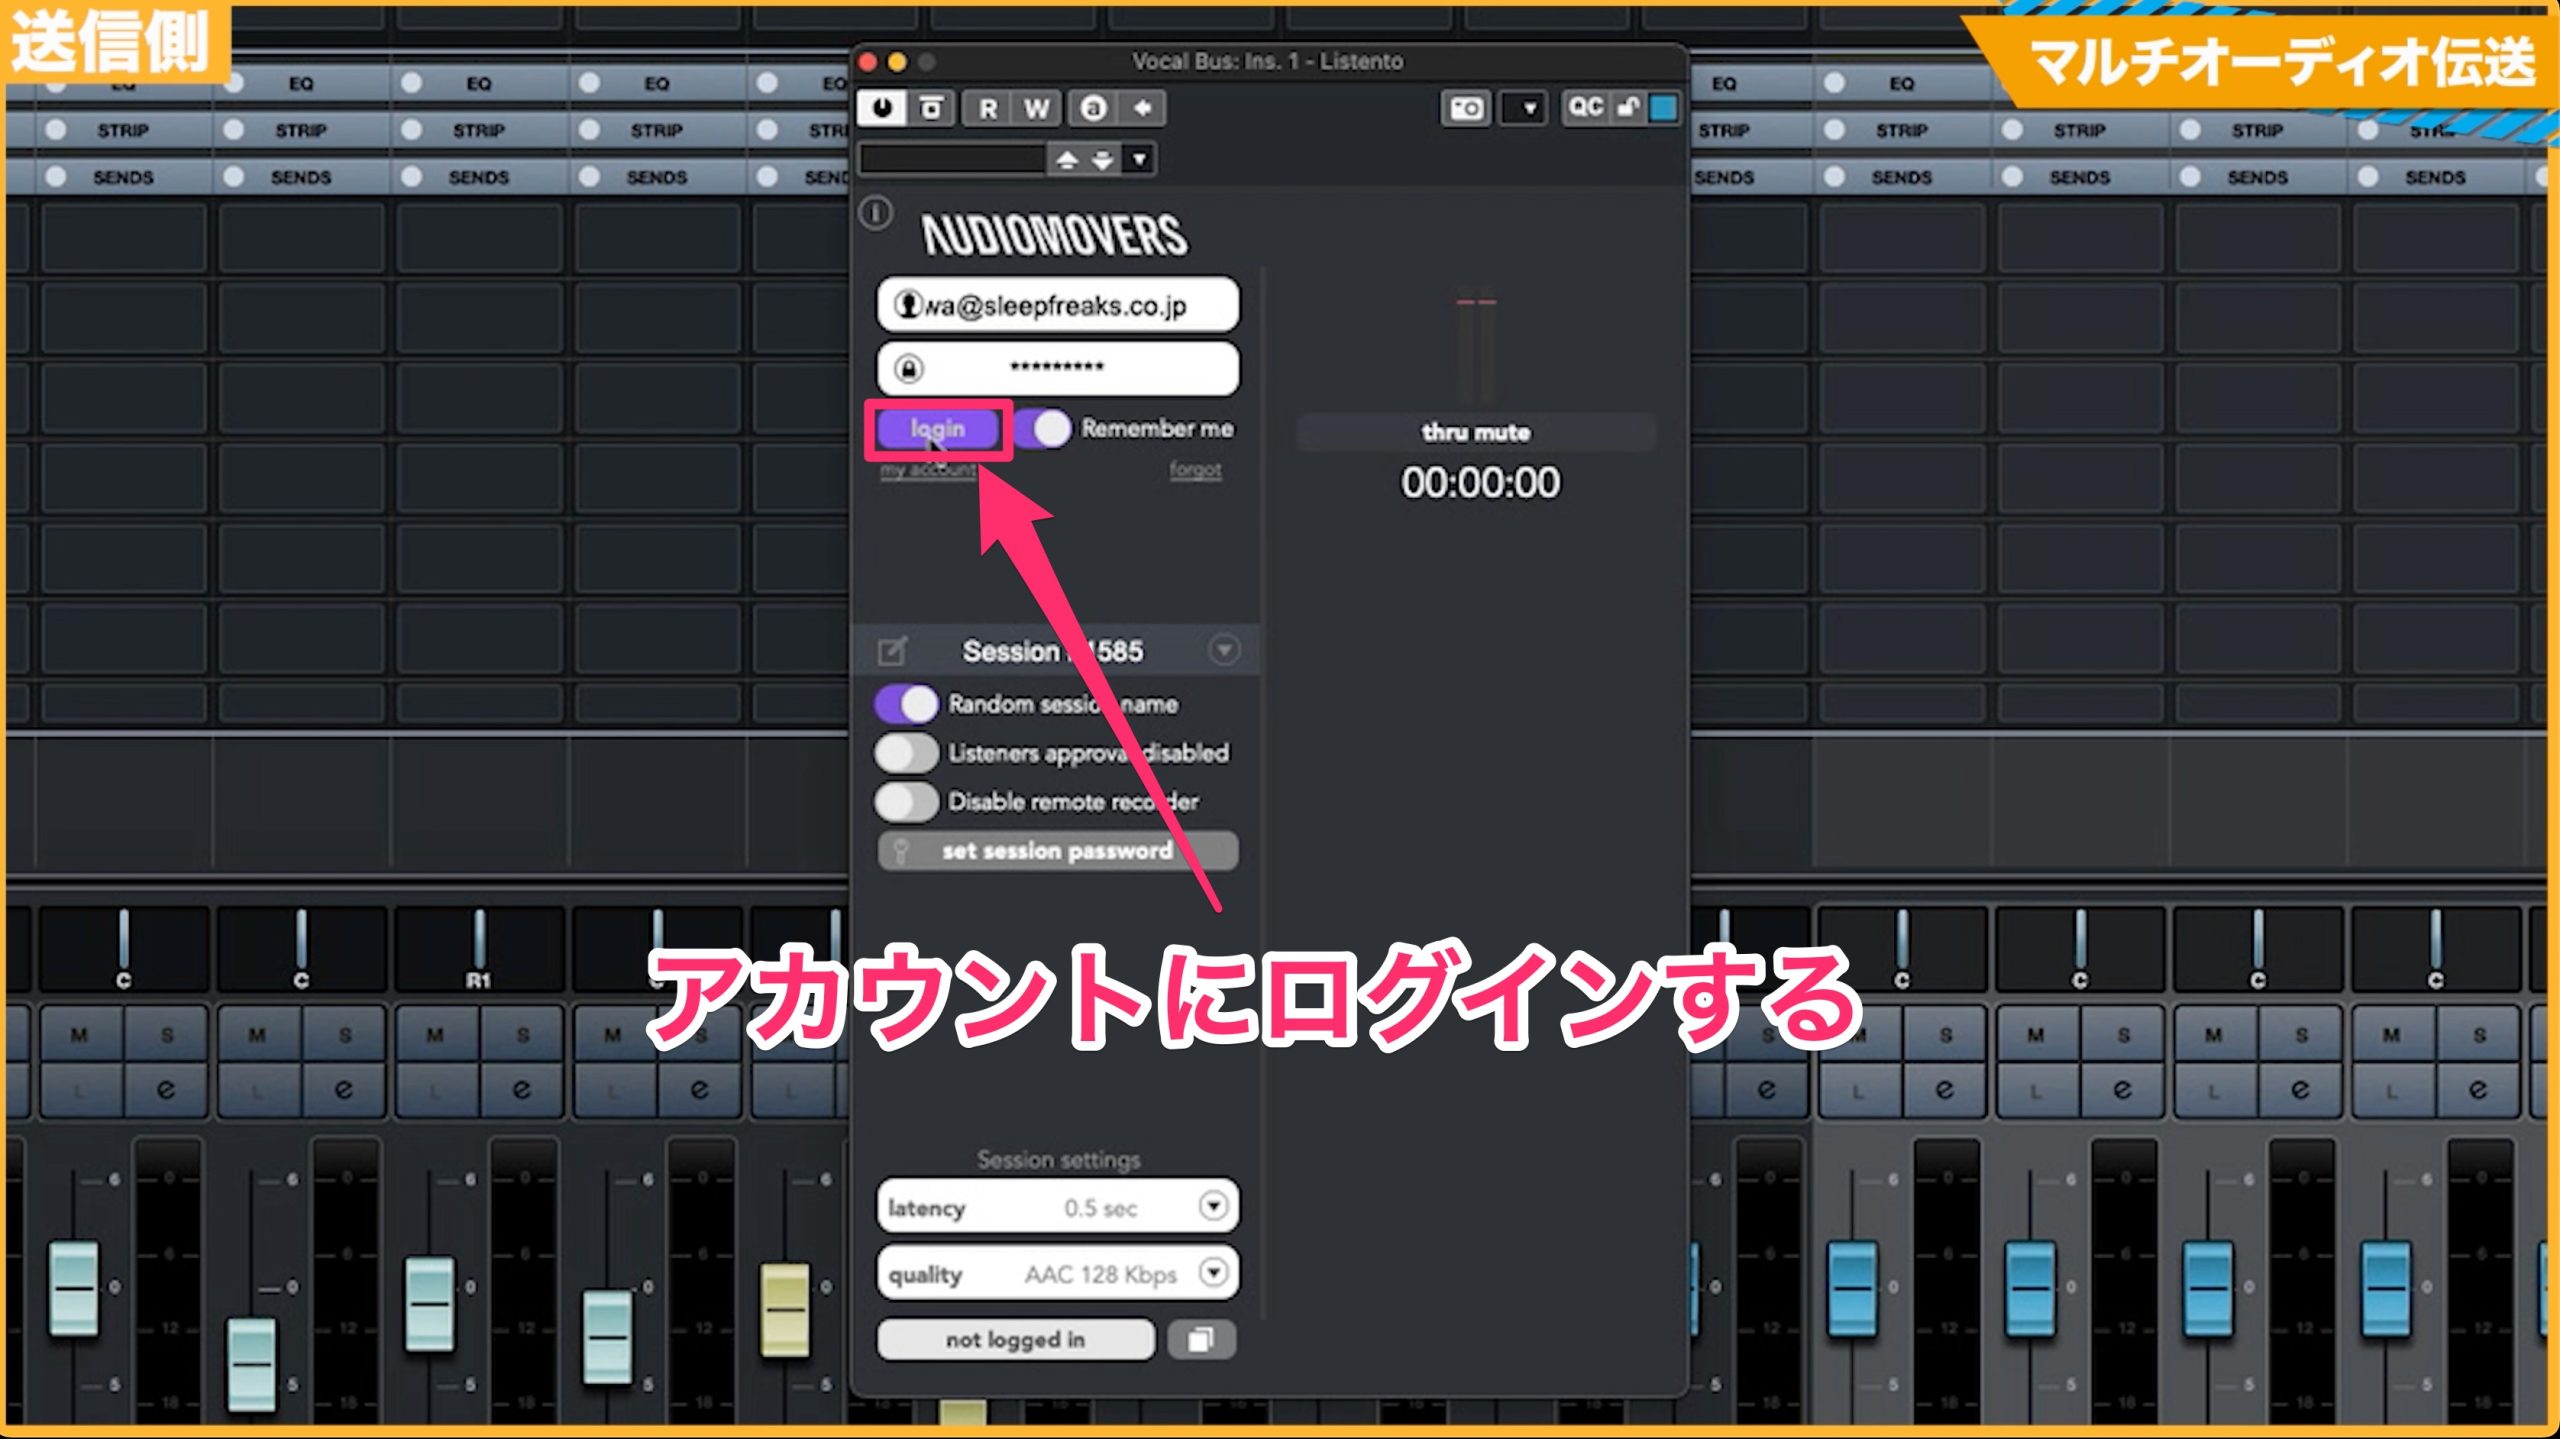
Task: Click the not logged in status button
Action: [1015, 1340]
